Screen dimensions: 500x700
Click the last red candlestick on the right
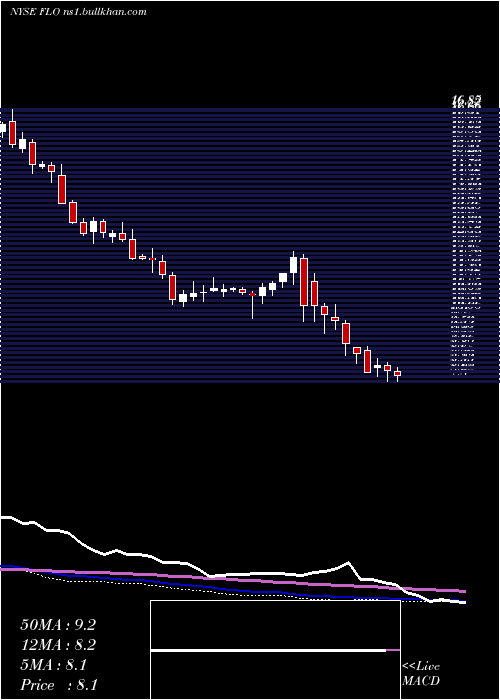pyautogui.click(x=397, y=375)
